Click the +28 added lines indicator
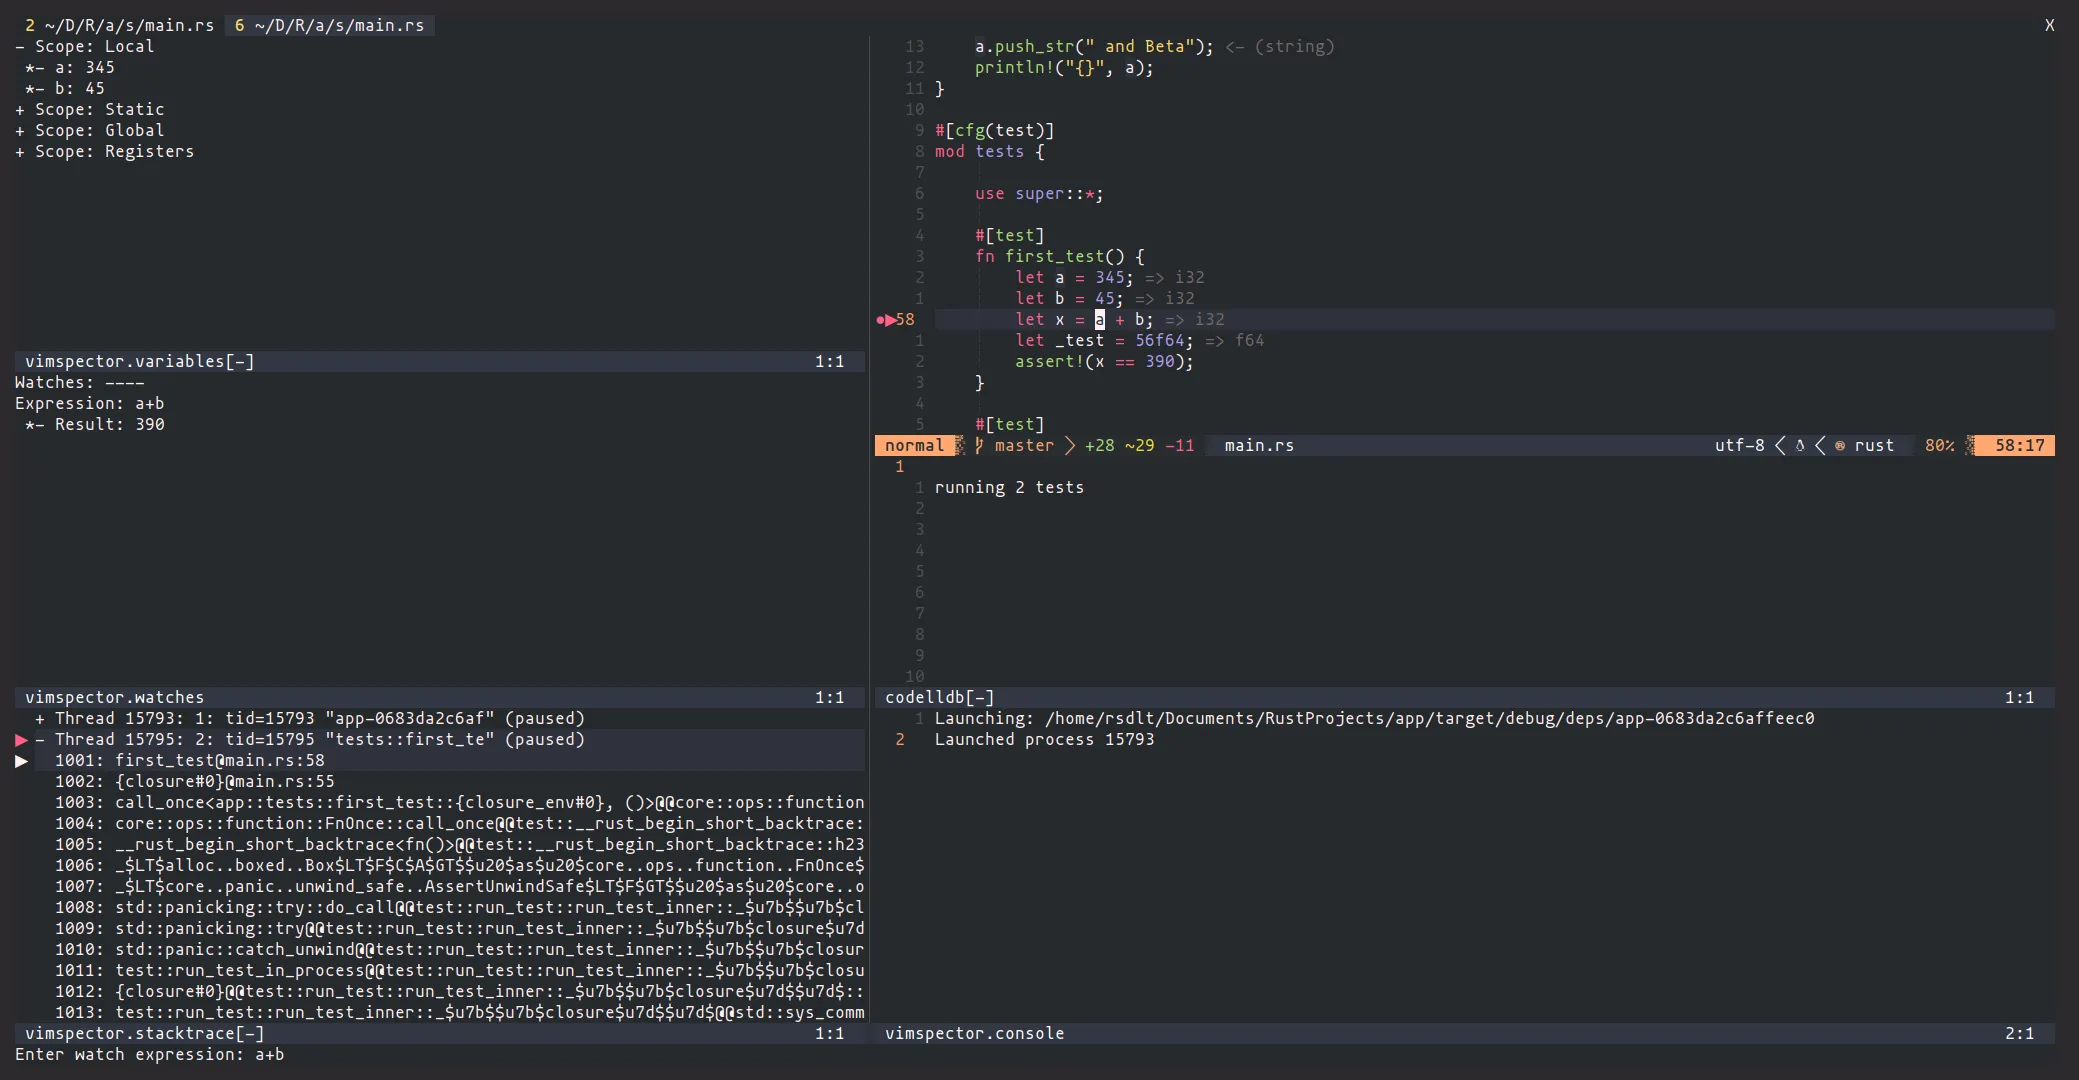The height and width of the screenshot is (1080, 2079). [1099, 446]
